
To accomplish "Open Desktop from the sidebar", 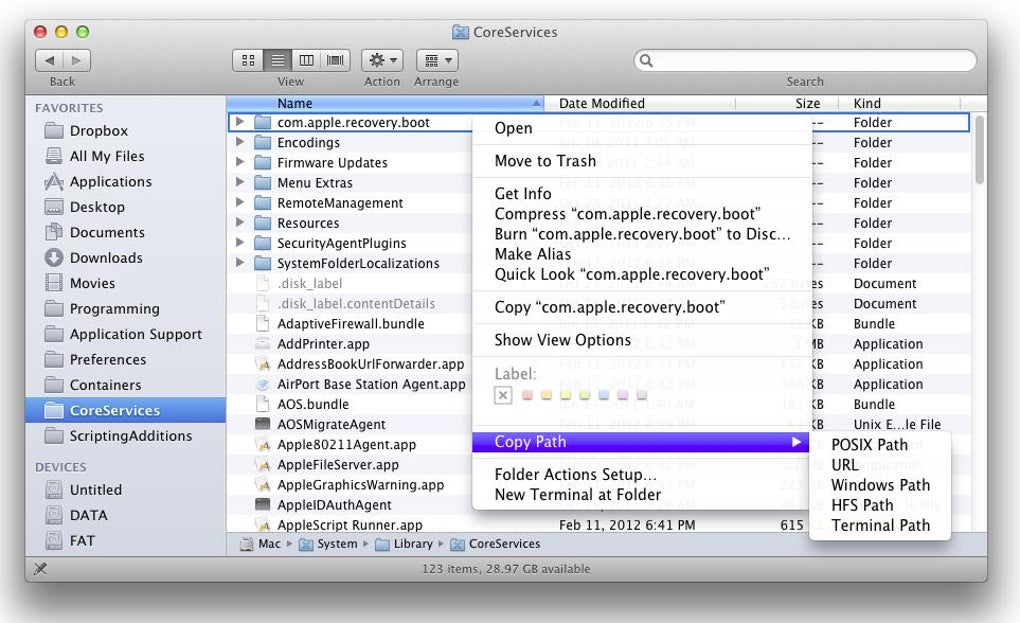I will click(126, 207).
